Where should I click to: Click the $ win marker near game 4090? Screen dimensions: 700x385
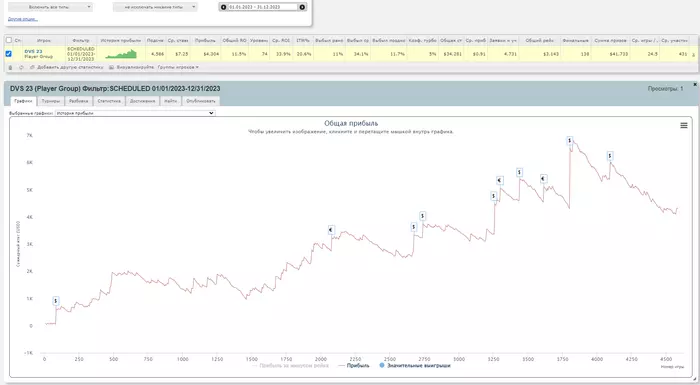[610, 156]
